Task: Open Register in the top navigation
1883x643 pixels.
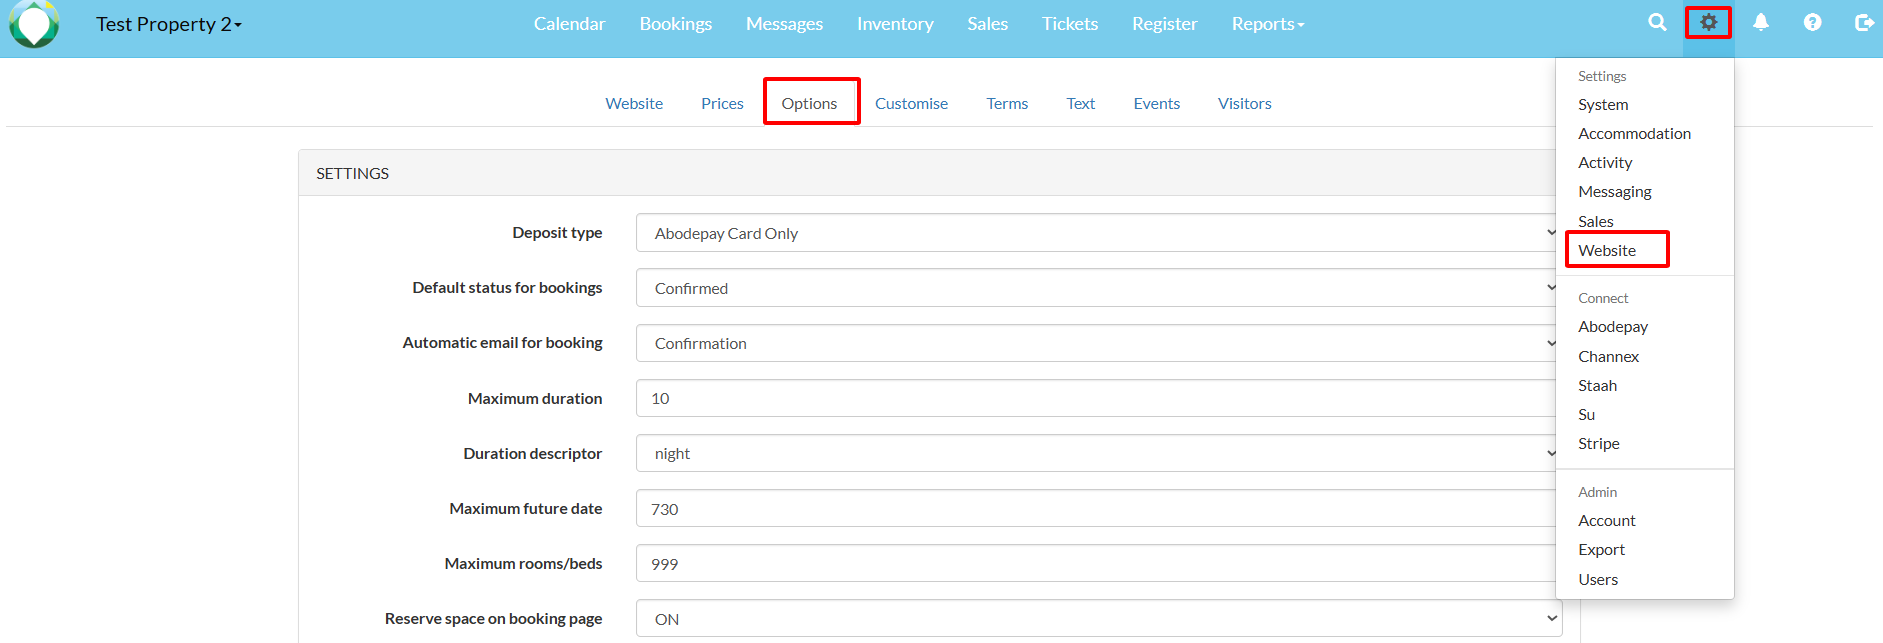Action: [1164, 24]
